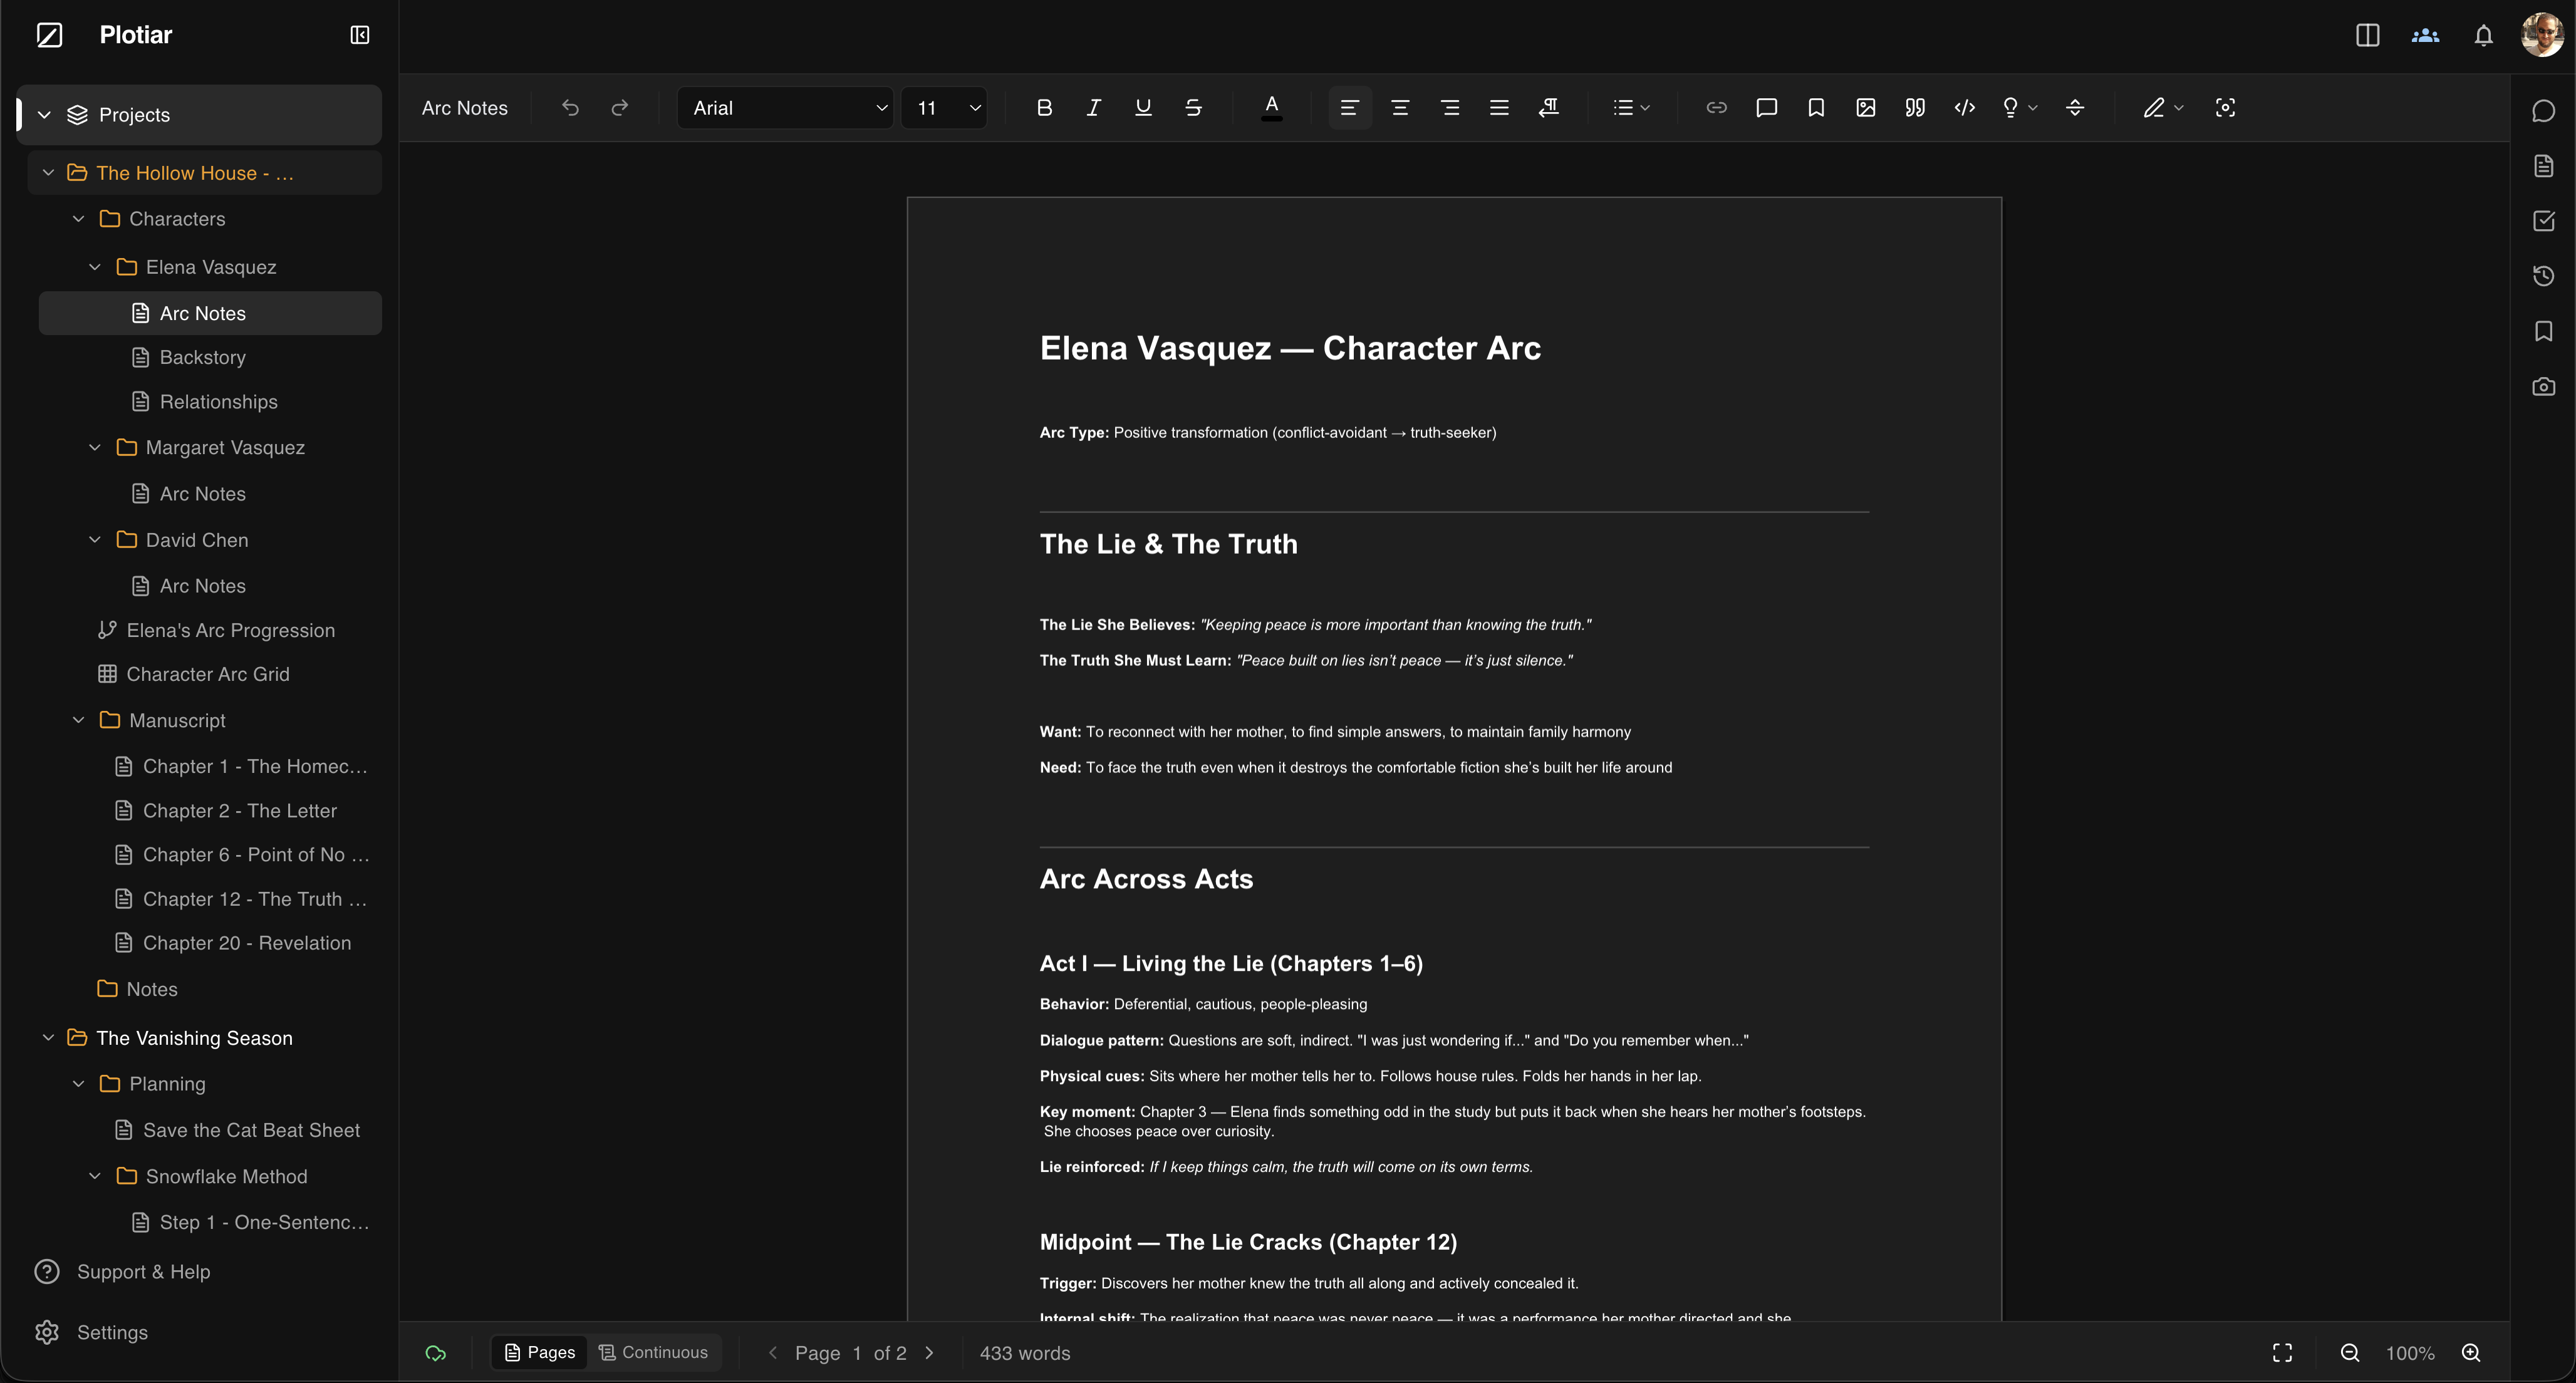The image size is (2576, 1383).
Task: Open Support & Help
Action: coord(143,1271)
